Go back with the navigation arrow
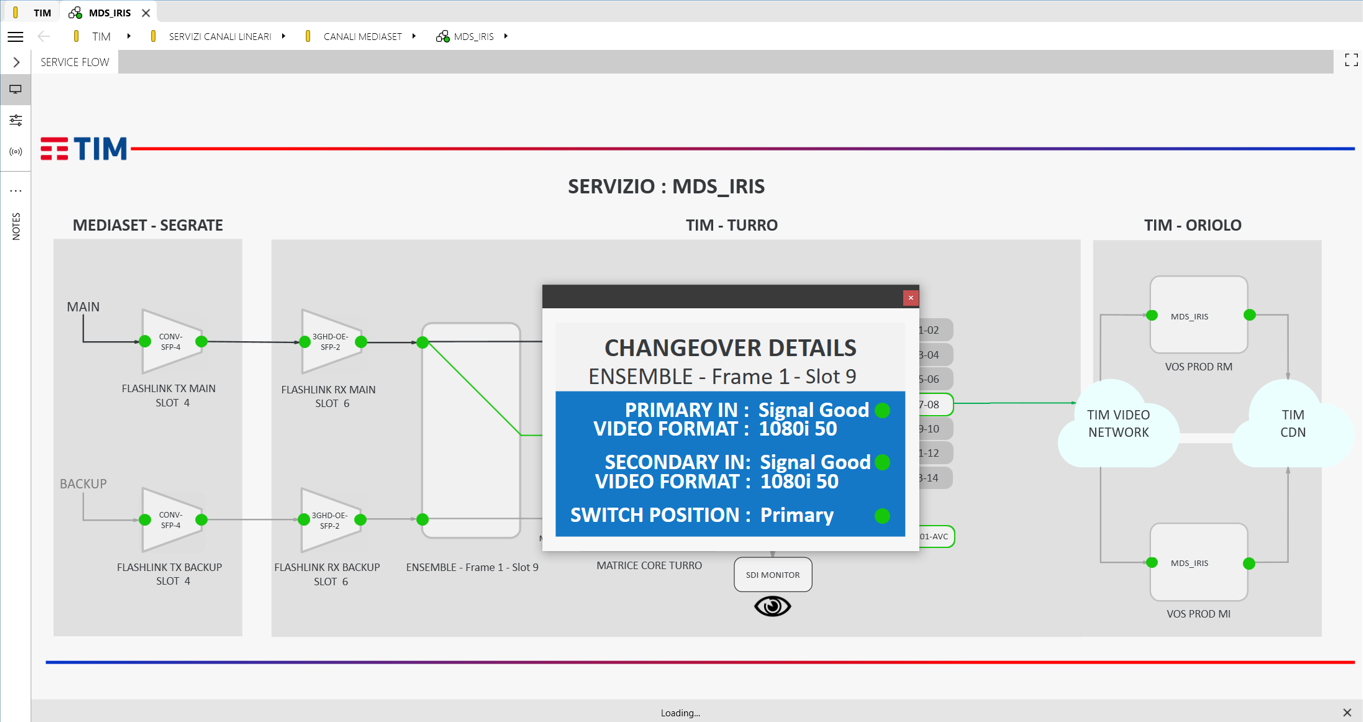Screen dimensions: 1363x722 tap(44, 36)
